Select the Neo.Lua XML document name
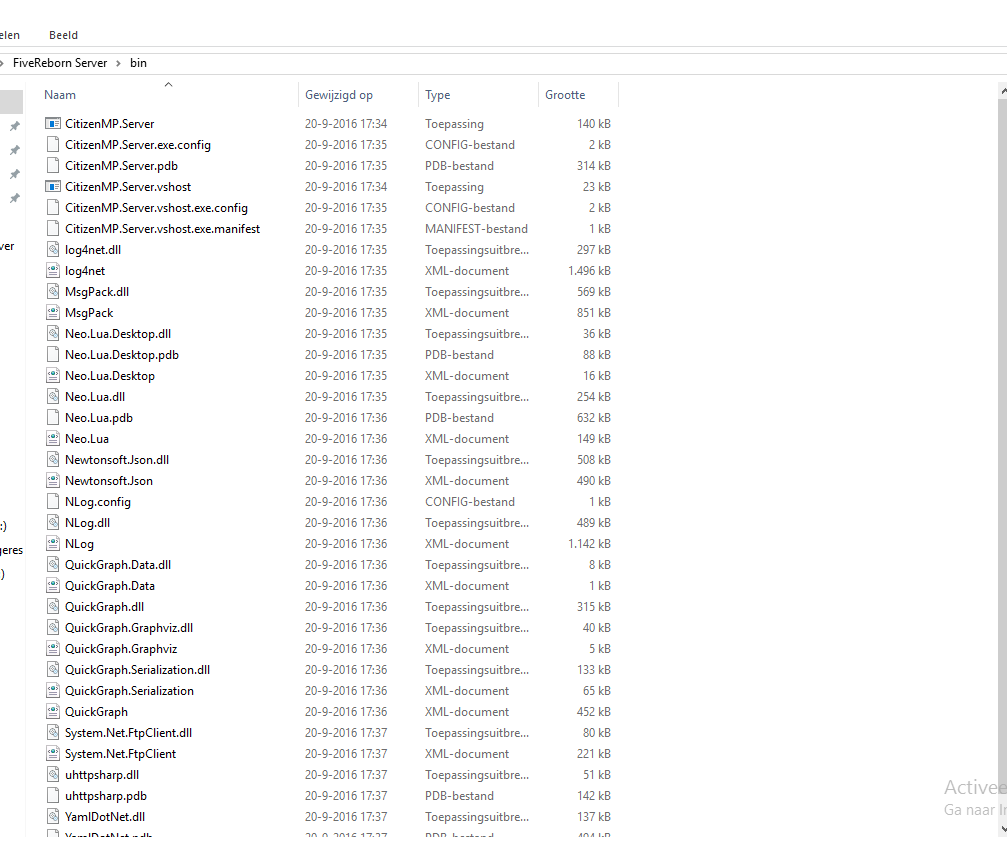 click(x=87, y=439)
